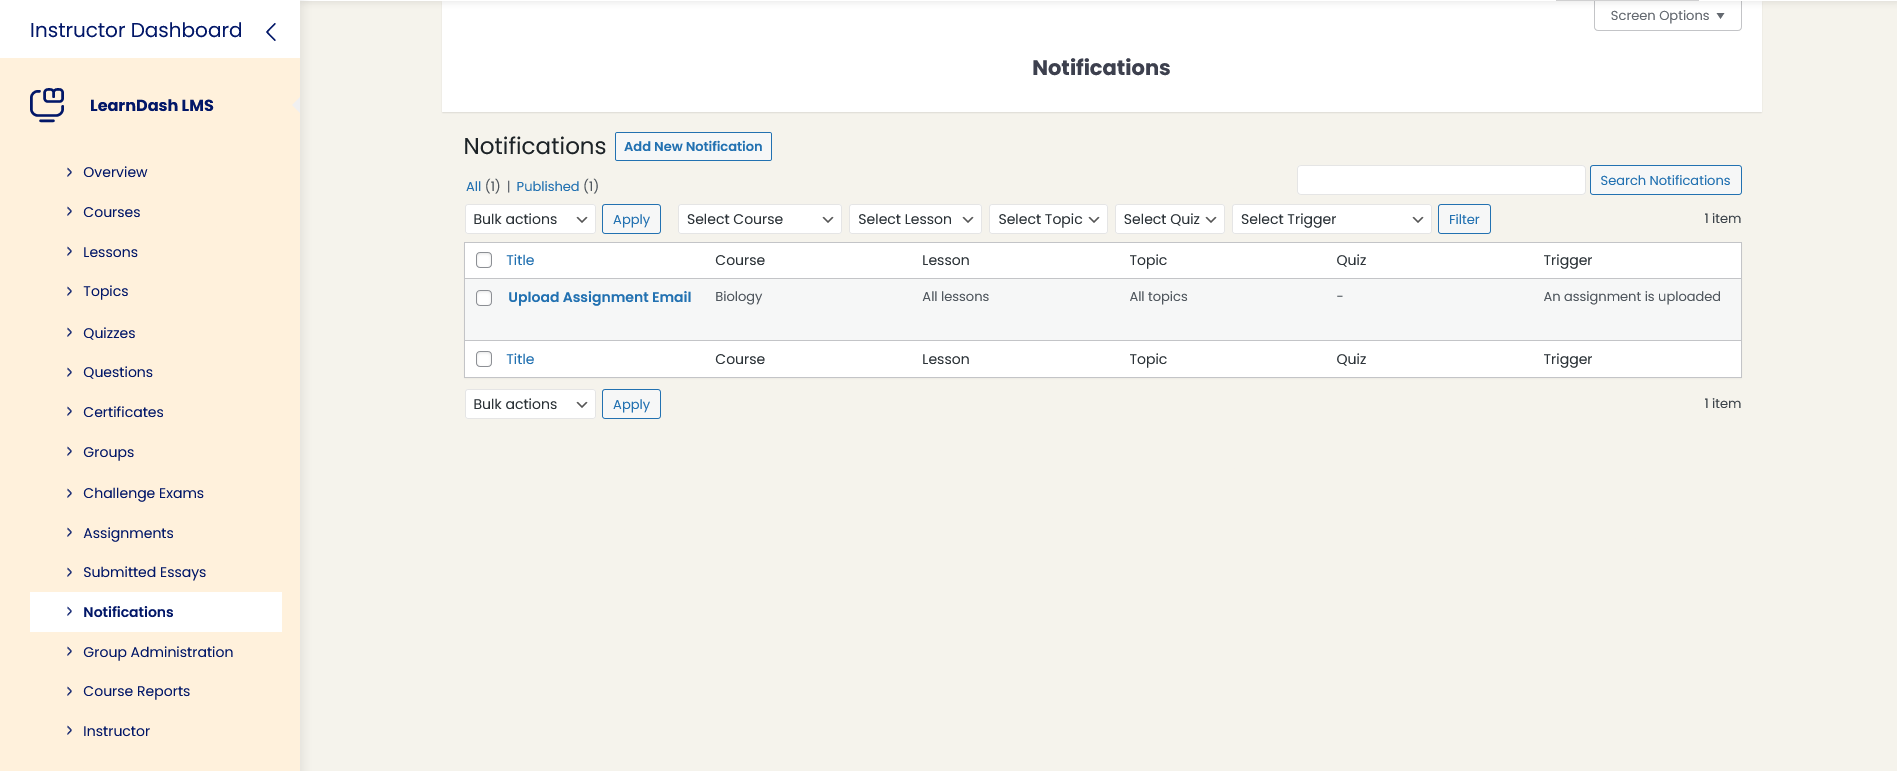Expand Screen Options panel
This screenshot has width=1897, height=771.
coord(1667,16)
